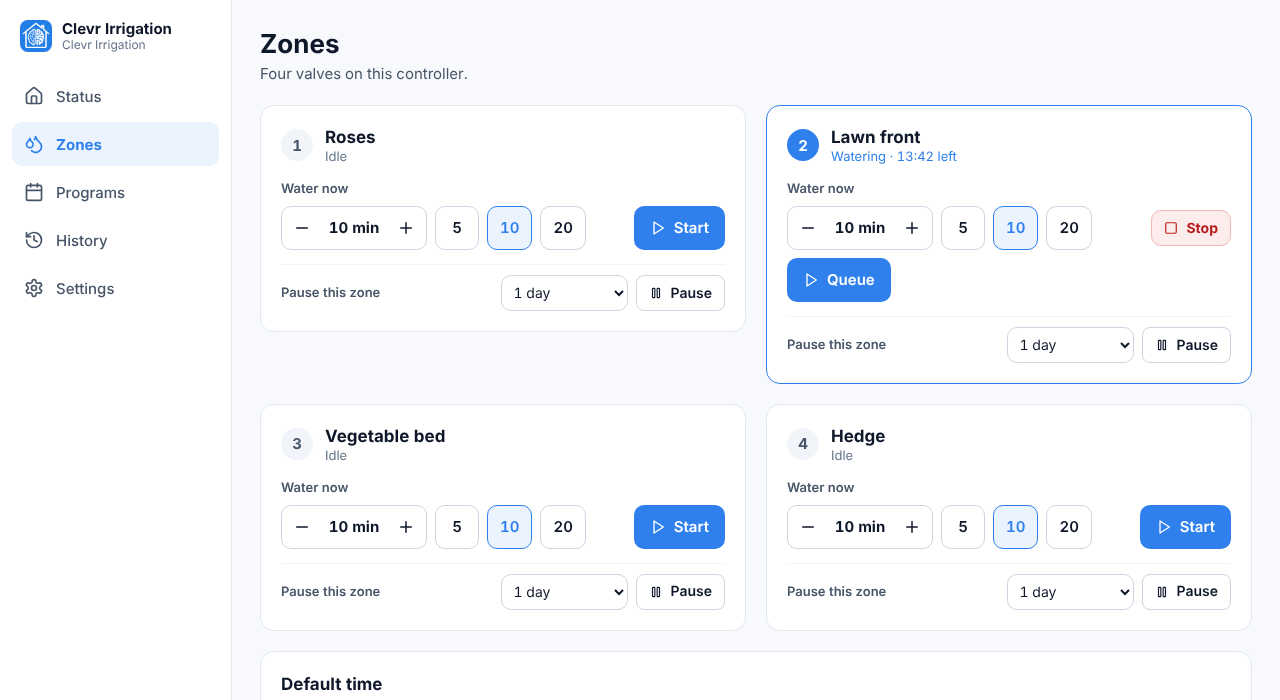Go to the Zones sidebar item
This screenshot has width=1280, height=700.
(115, 144)
